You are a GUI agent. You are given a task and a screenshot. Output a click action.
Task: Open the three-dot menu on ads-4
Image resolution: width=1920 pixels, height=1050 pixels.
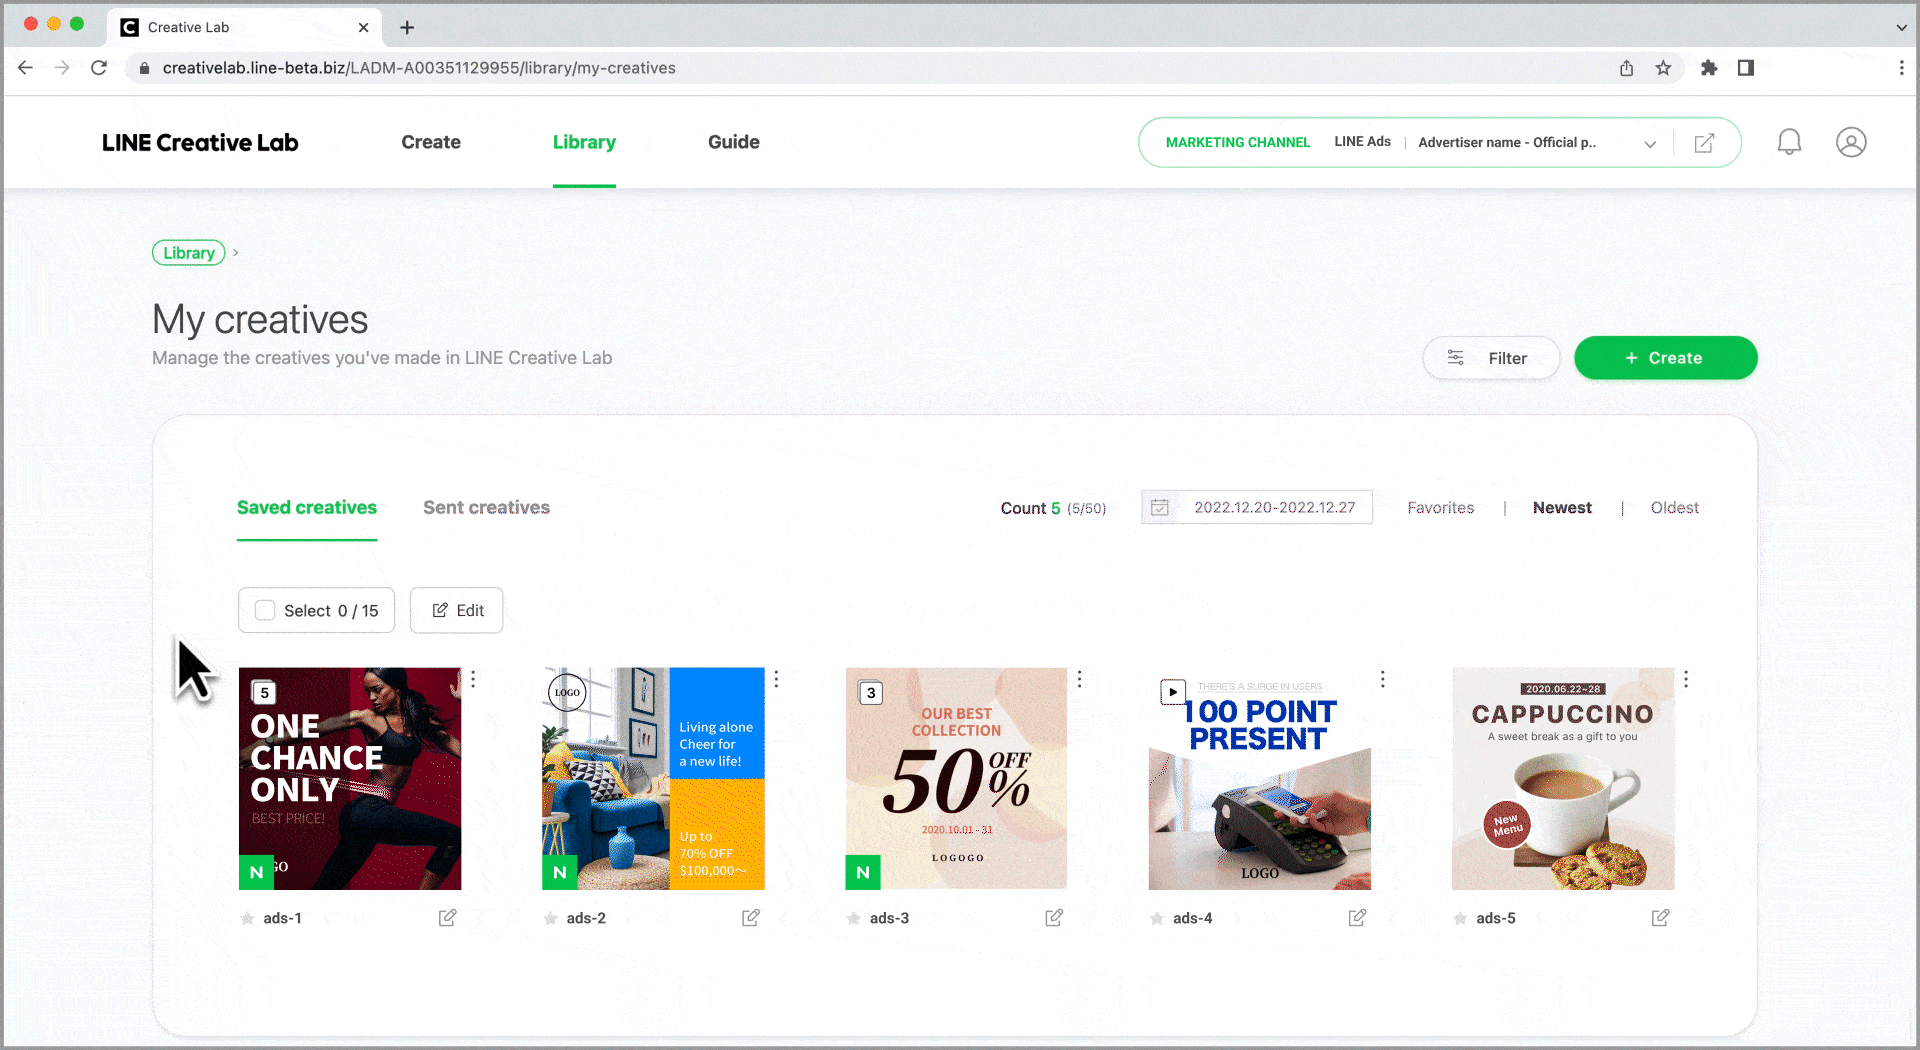(x=1383, y=679)
